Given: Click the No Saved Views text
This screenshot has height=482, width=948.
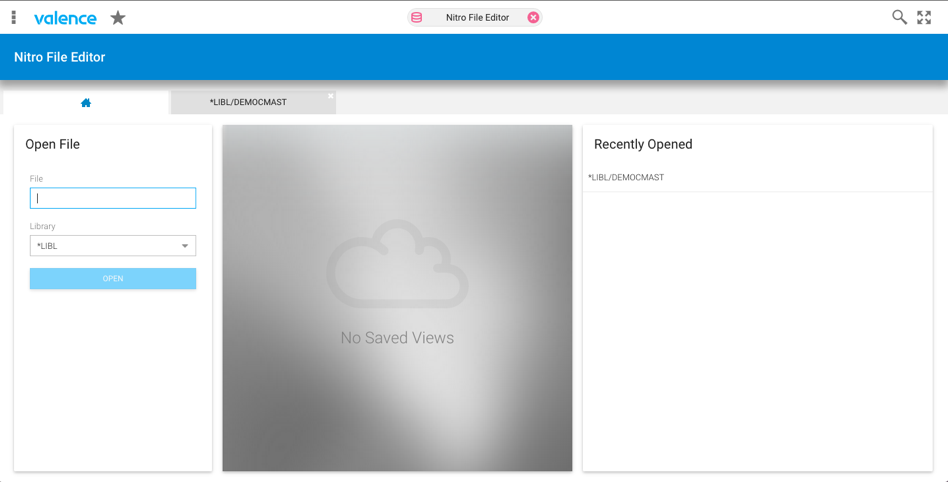Looking at the screenshot, I should coord(397,338).
